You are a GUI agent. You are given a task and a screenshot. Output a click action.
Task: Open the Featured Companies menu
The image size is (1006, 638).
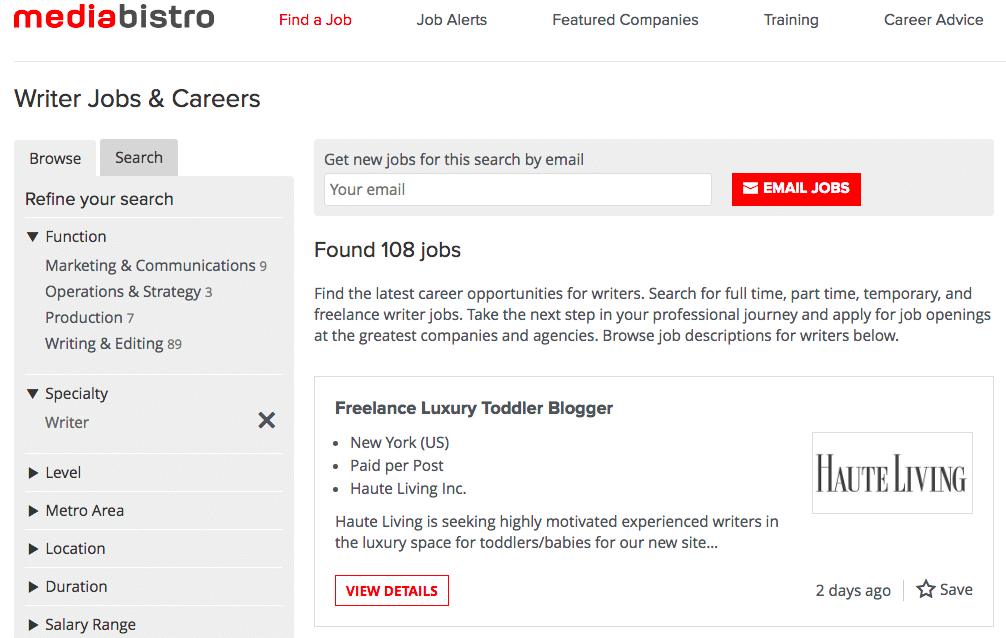click(x=624, y=19)
